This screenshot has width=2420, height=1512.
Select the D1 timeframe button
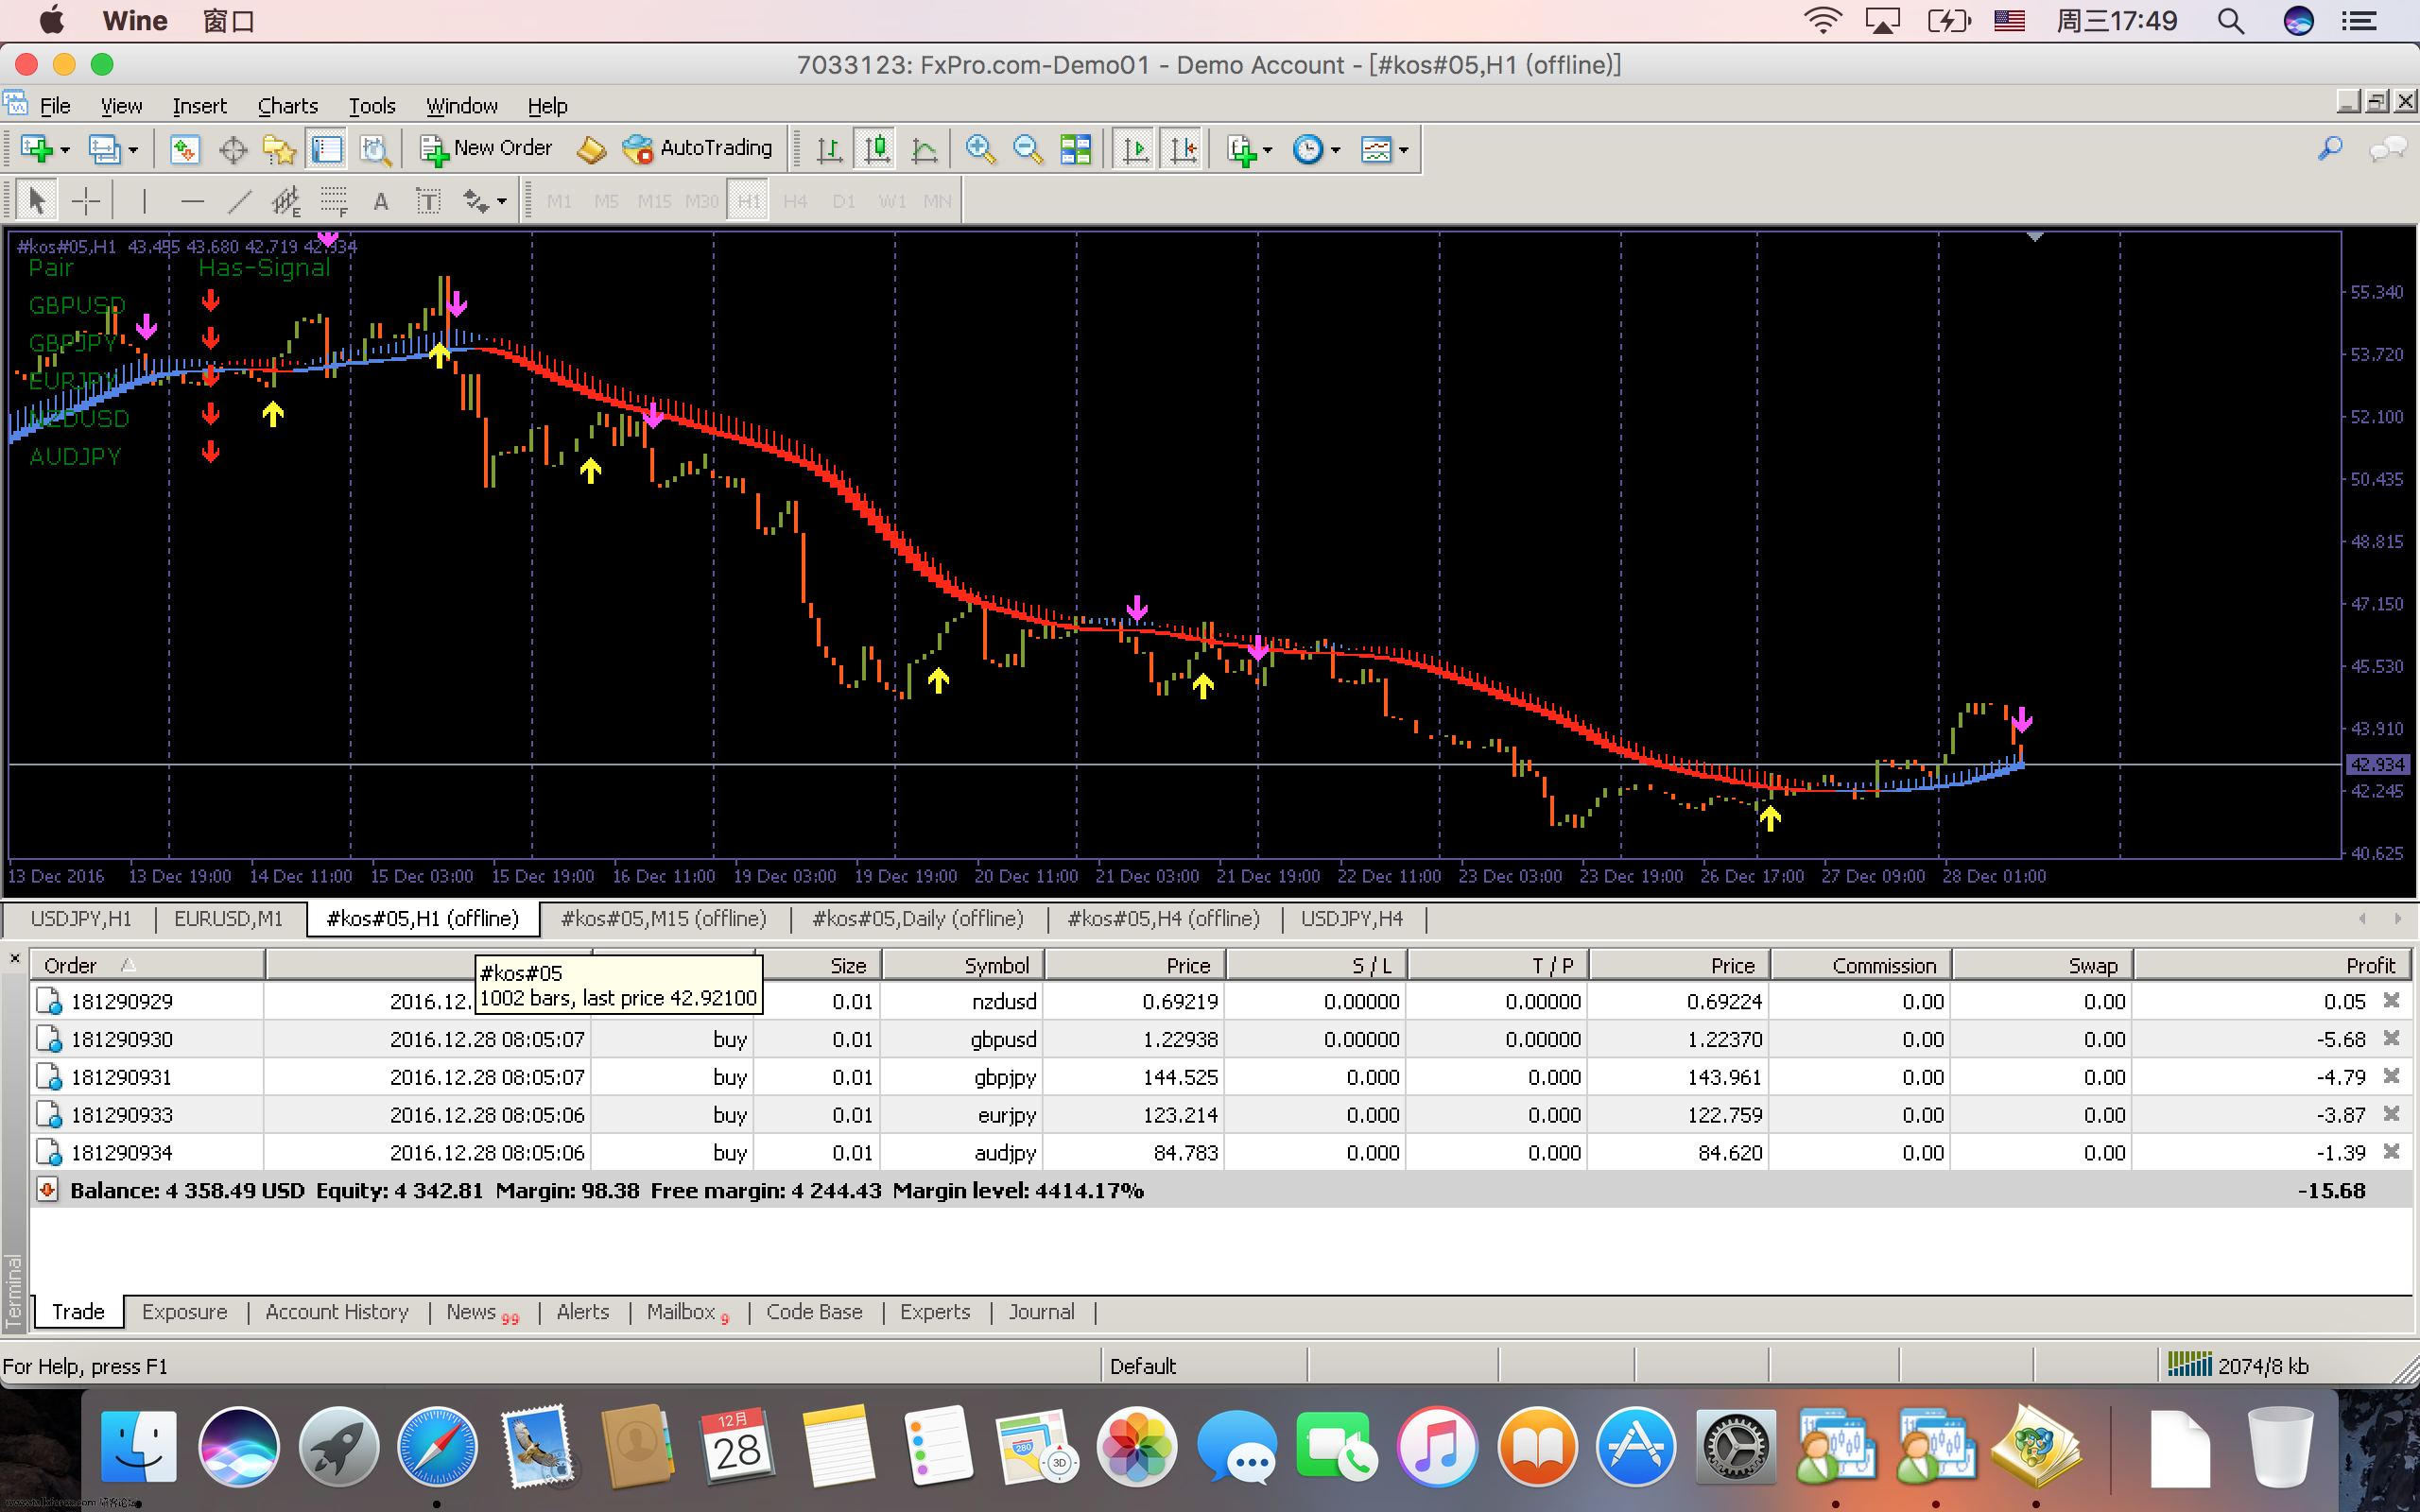point(843,201)
